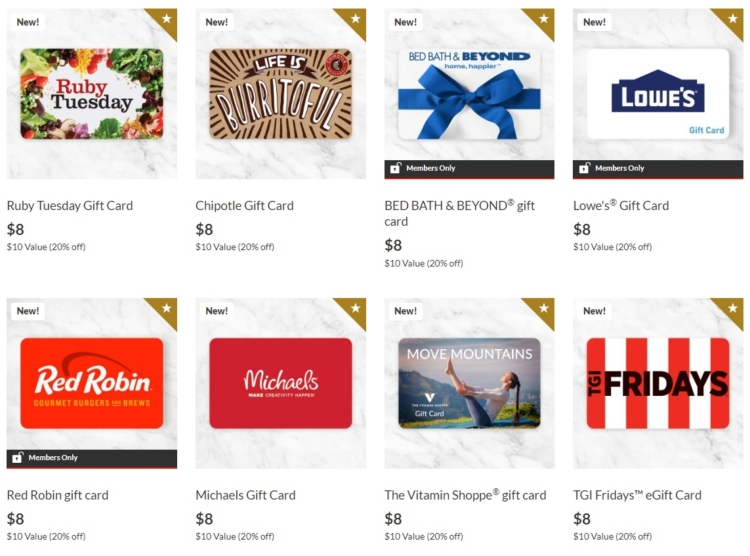Open the Chipotle Burritoful card image
The image size is (750, 556).
coord(281,94)
